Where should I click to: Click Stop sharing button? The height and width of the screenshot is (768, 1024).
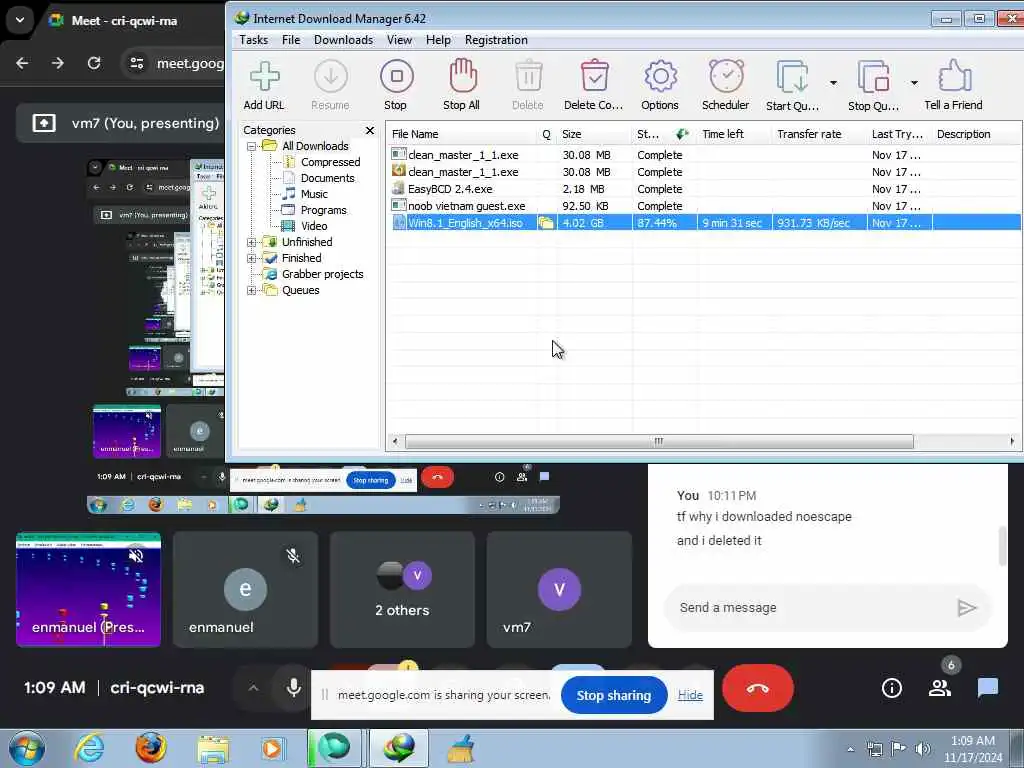click(x=614, y=696)
